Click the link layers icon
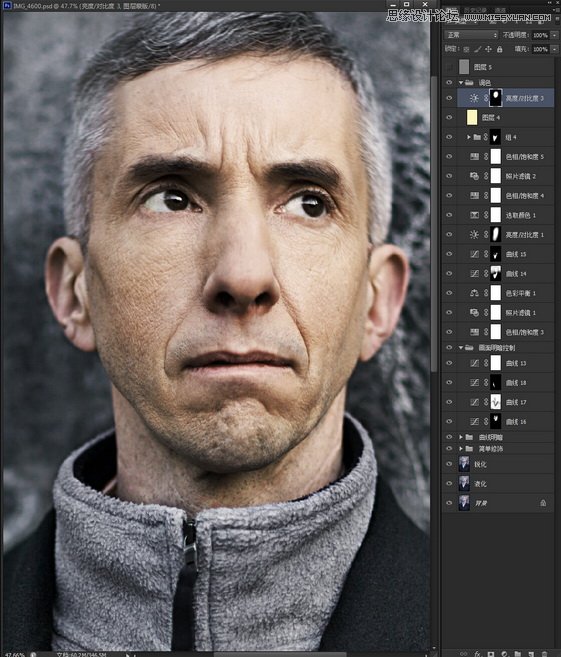This screenshot has width=561, height=657. pos(463,654)
